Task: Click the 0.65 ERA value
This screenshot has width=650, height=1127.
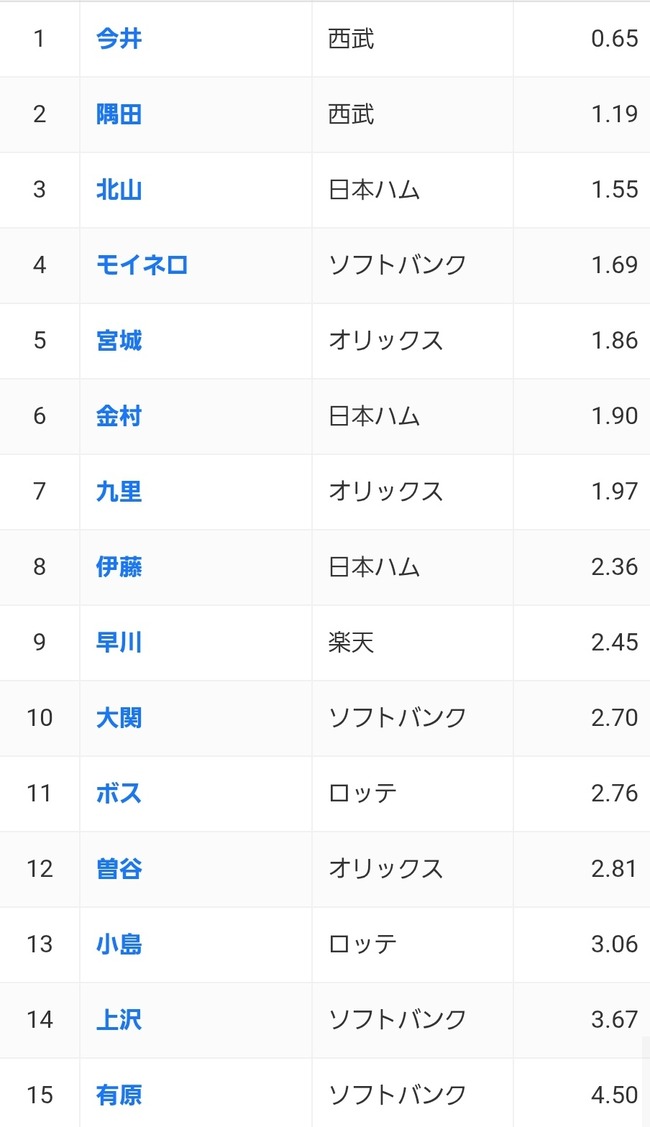Action: 614,39
